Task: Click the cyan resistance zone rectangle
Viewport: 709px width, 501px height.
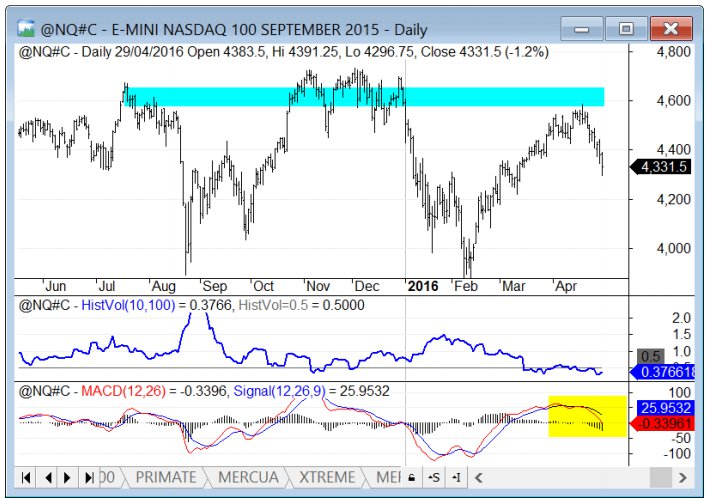Action: tap(364, 97)
